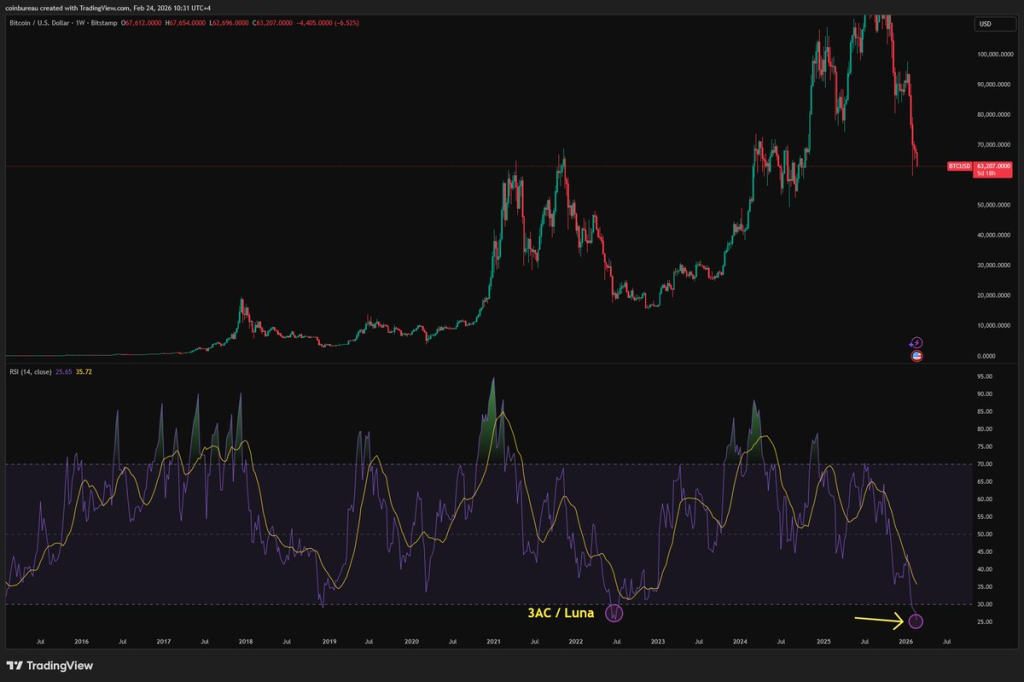The height and width of the screenshot is (682, 1024).
Task: Open the Bitcoin / U.S. Dollar symbol name
Action: (37, 22)
